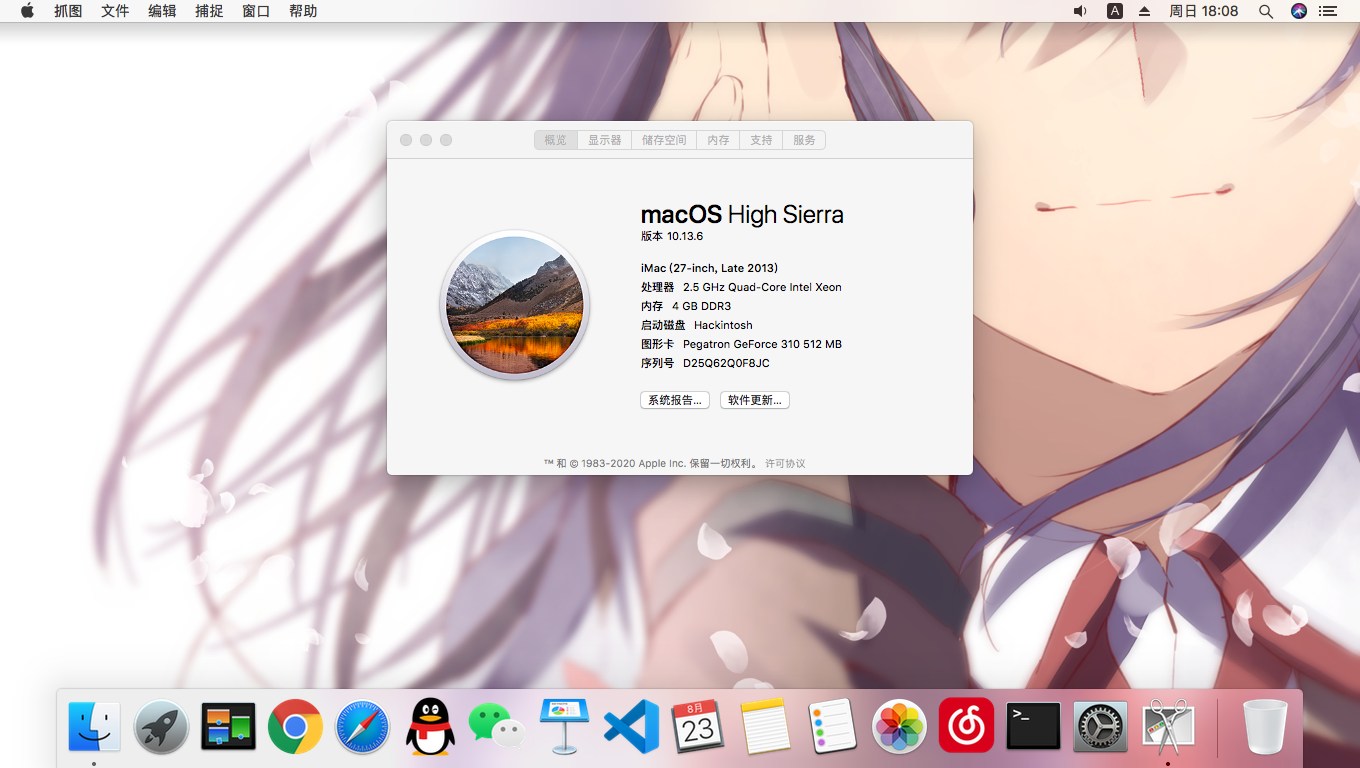The height and width of the screenshot is (768, 1360).
Task: Click the Apple Inc. copyright notice
Action: pyautogui.click(x=650, y=464)
